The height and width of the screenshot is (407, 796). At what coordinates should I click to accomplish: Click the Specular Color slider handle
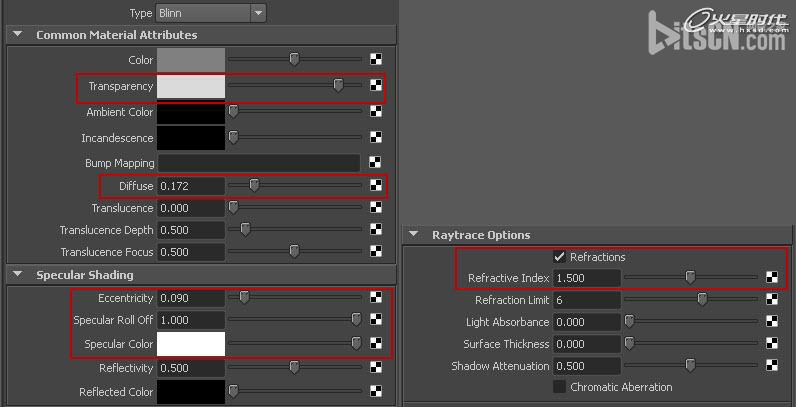click(356, 343)
